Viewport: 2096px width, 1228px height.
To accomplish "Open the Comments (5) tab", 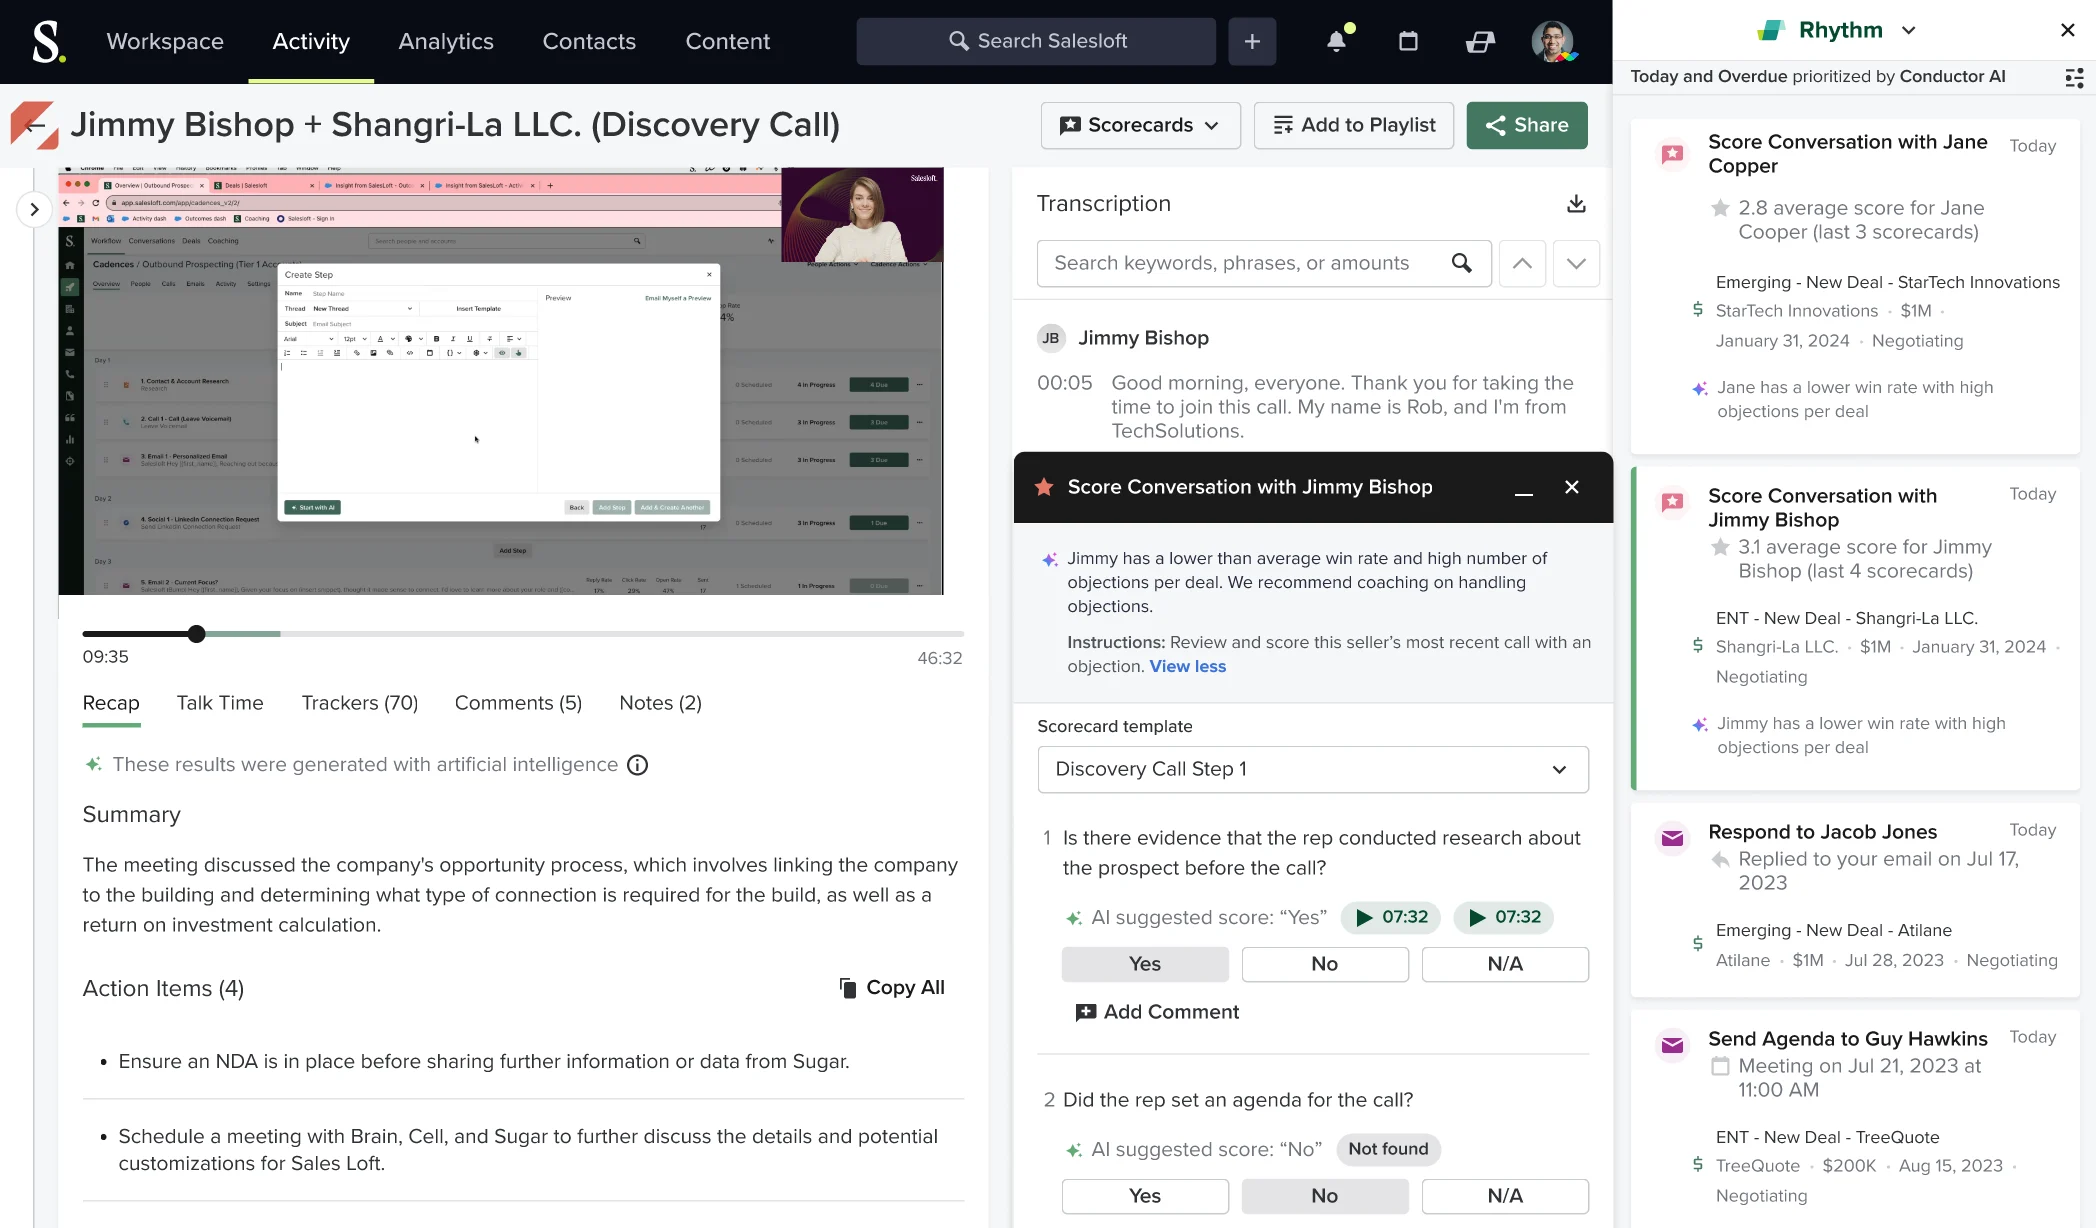I will pos(518,703).
